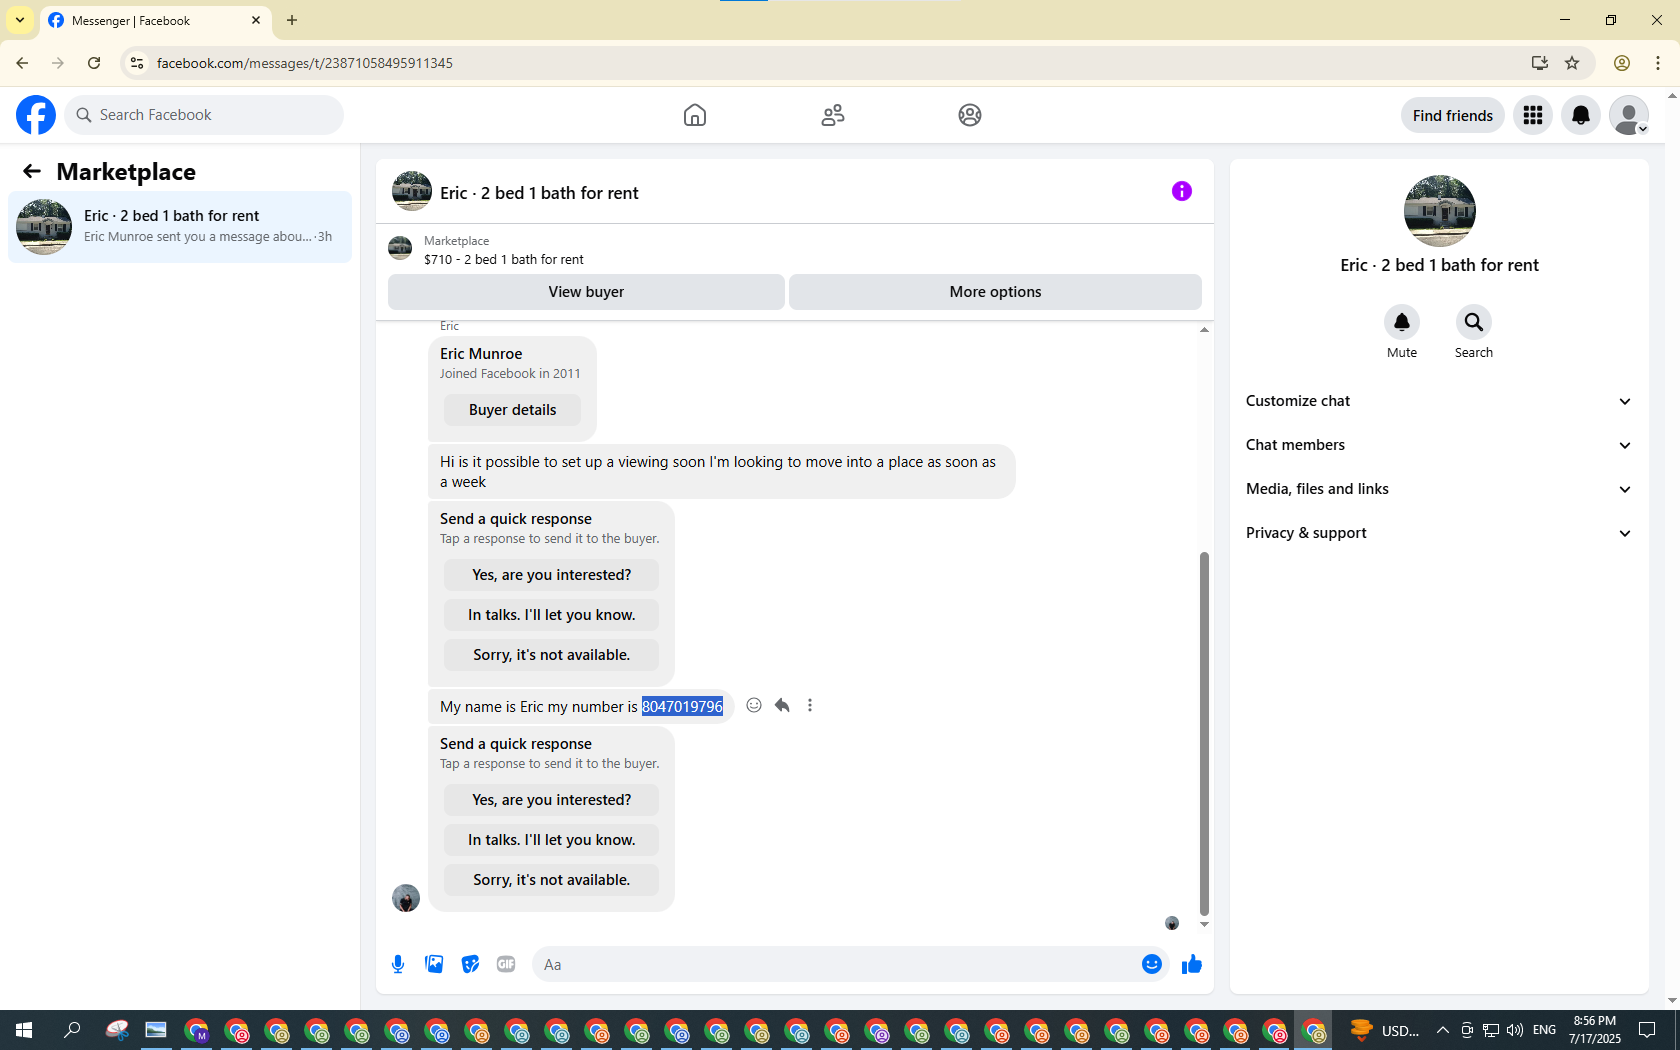Reload the page in the browser

tap(94, 63)
